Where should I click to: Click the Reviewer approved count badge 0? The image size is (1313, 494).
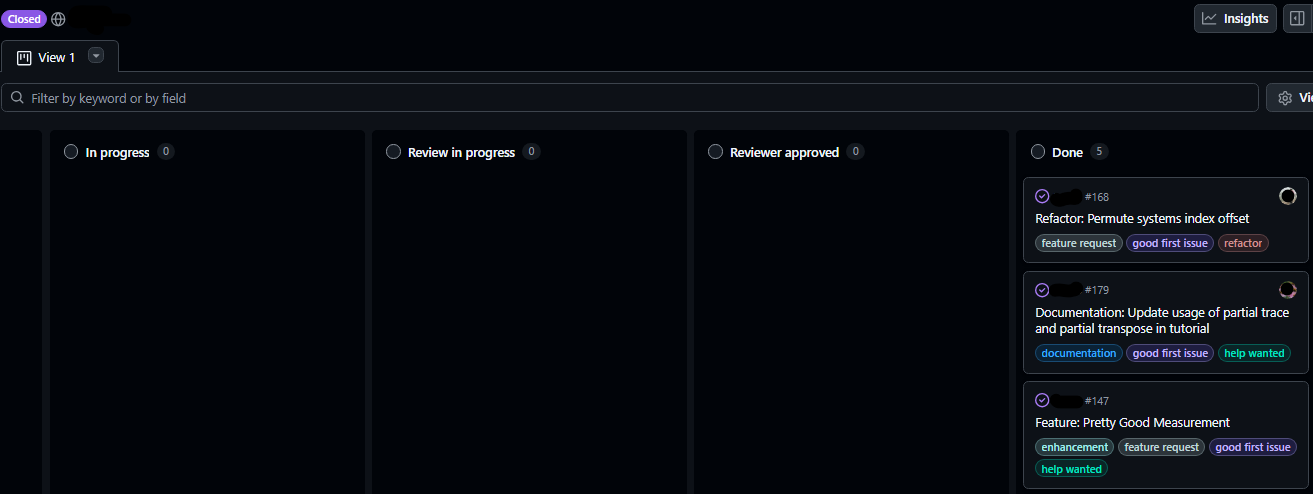tap(855, 152)
